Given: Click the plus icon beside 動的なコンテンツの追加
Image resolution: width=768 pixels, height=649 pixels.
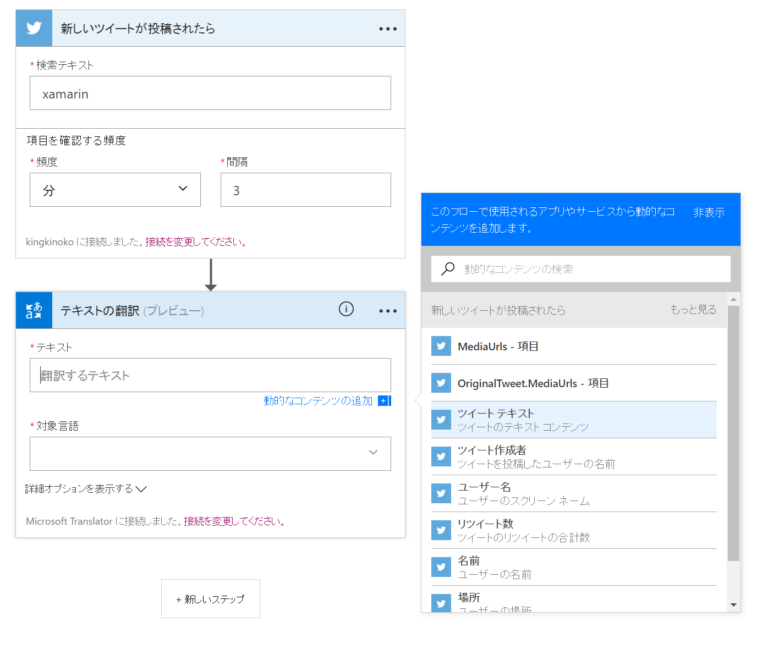Looking at the screenshot, I should [384, 401].
